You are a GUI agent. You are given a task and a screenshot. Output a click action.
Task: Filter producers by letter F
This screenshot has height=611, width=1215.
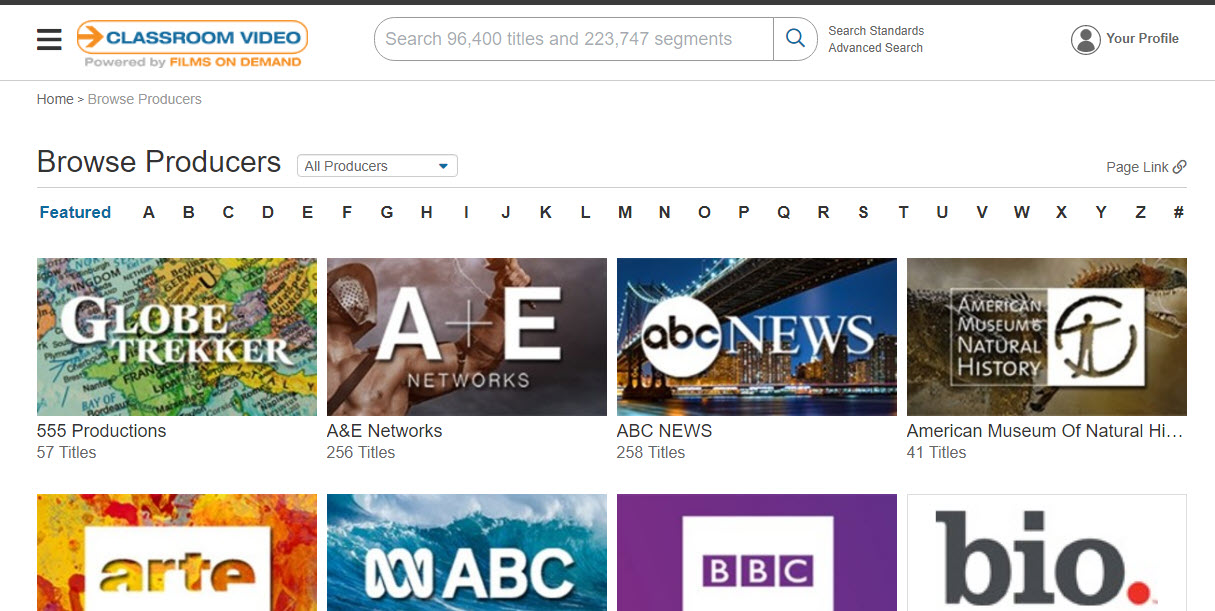pos(347,212)
